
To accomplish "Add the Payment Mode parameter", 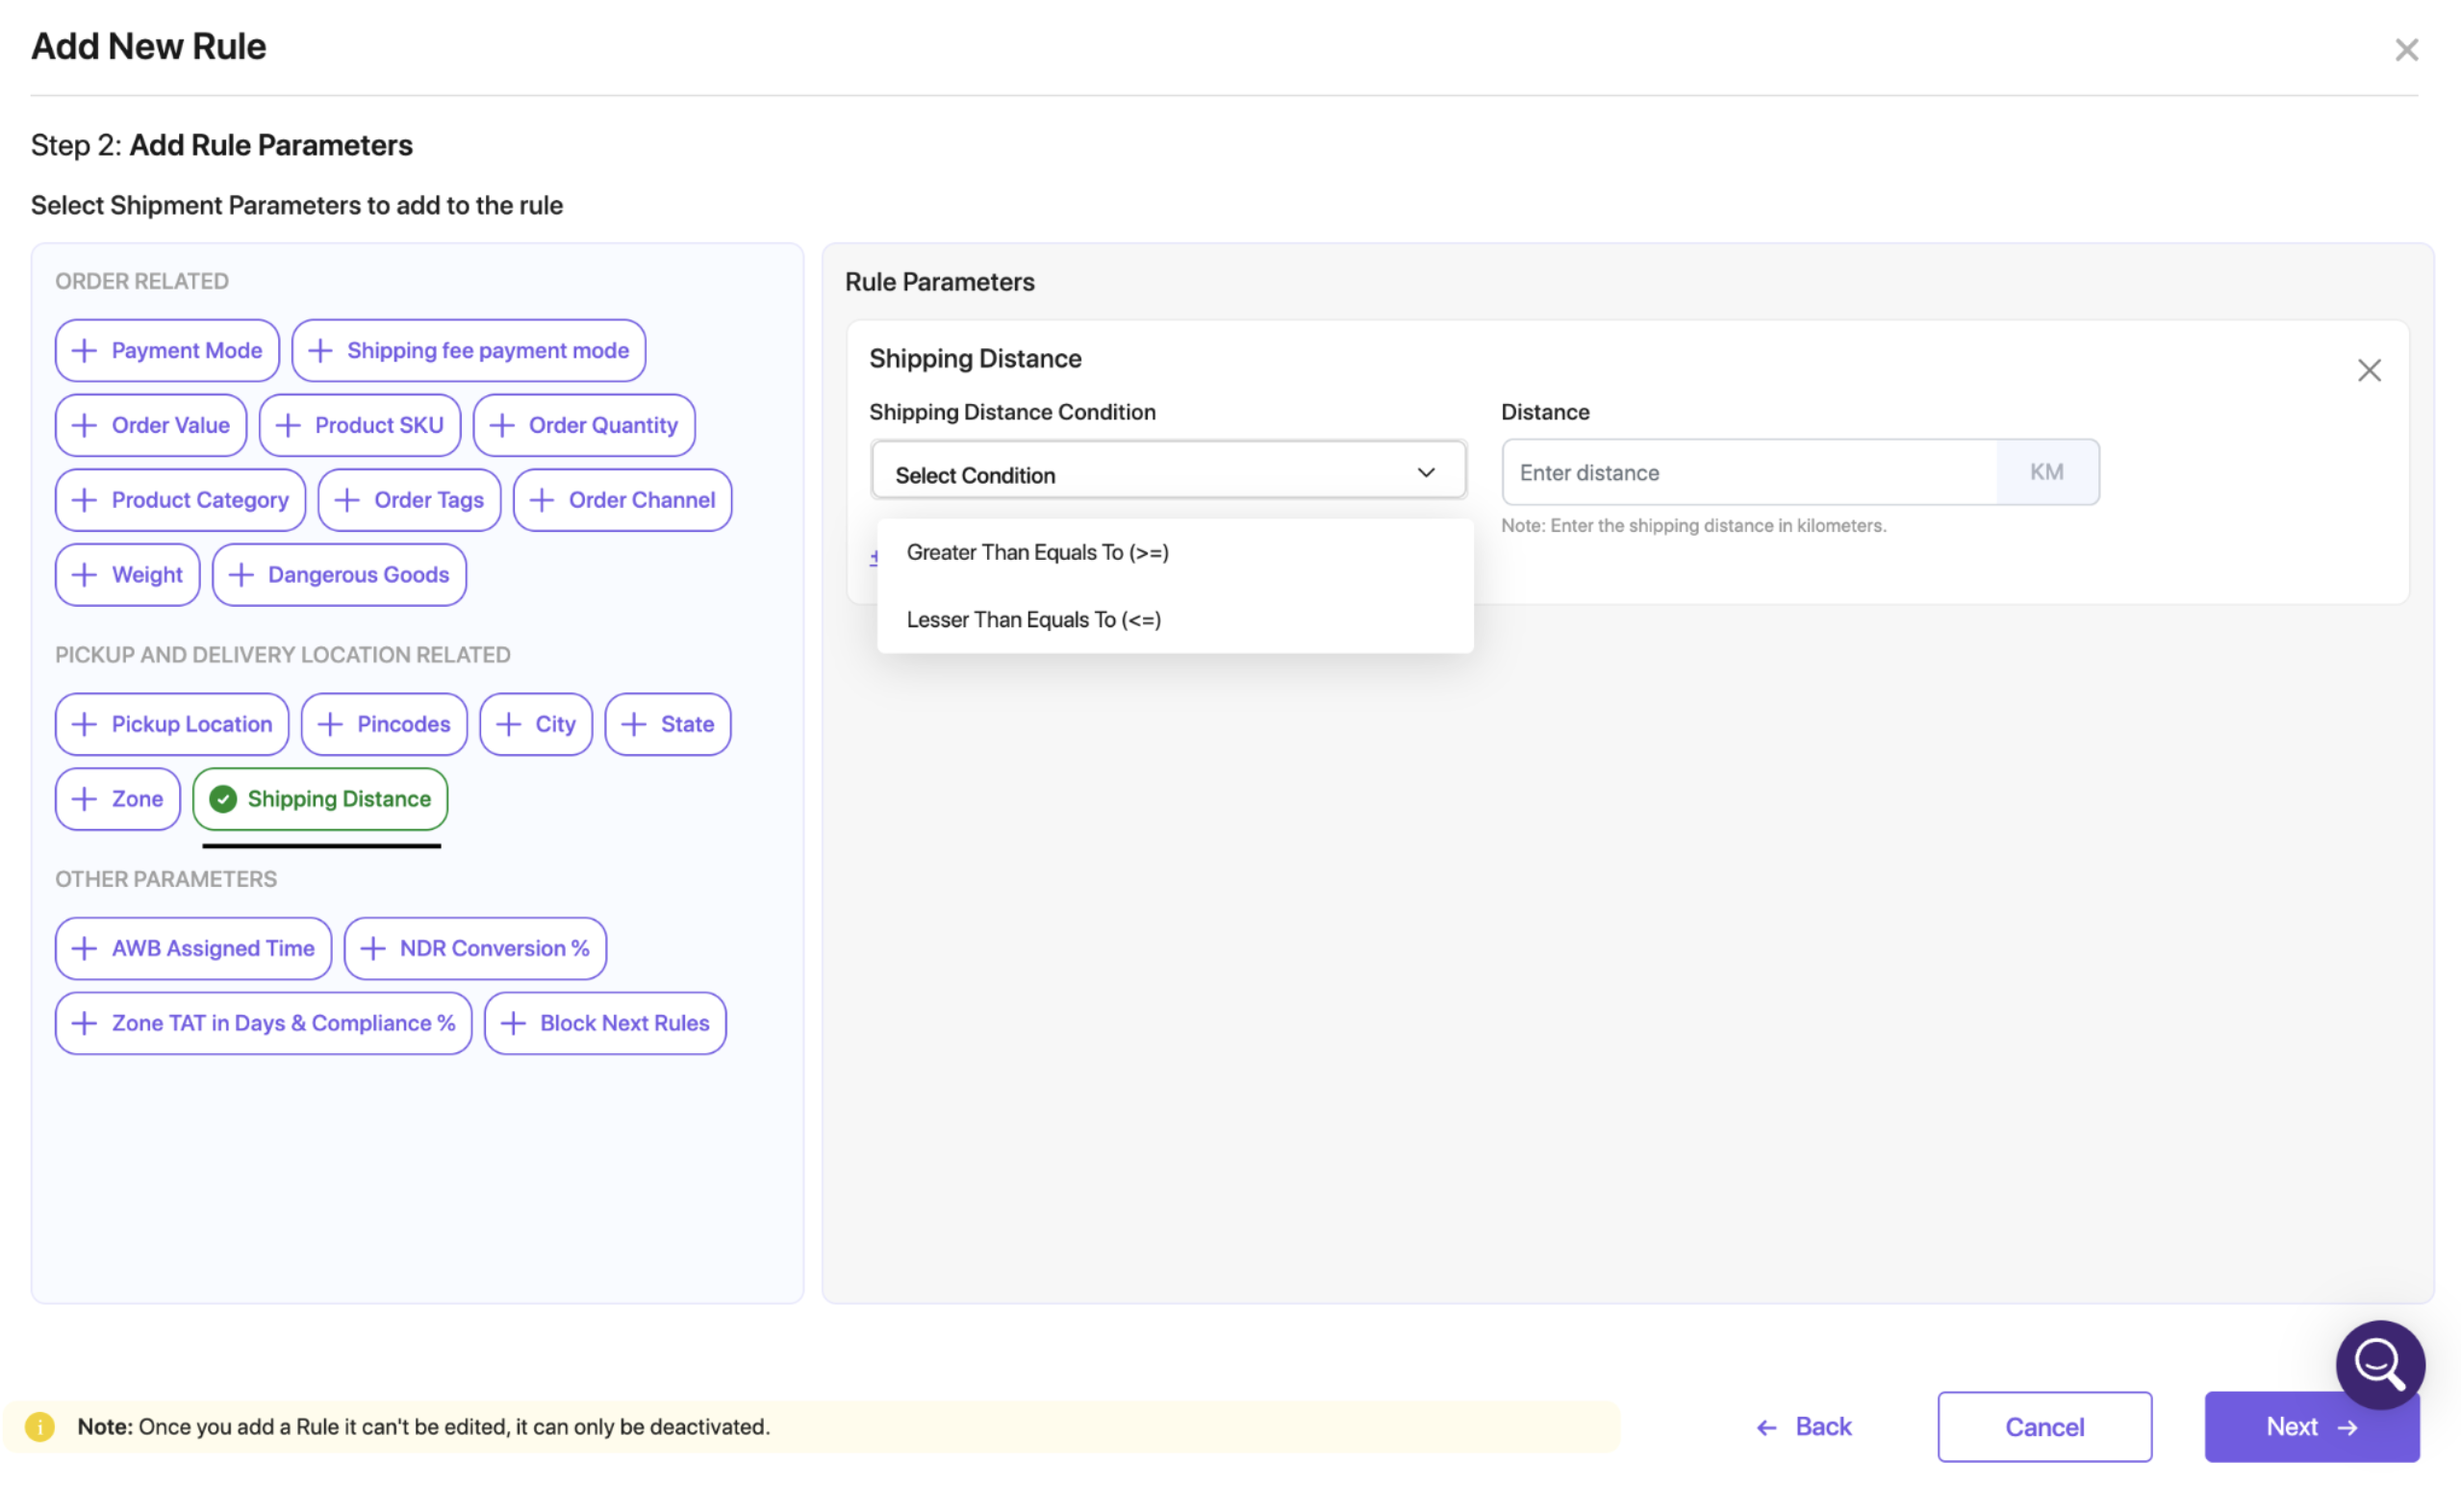I will click(167, 351).
